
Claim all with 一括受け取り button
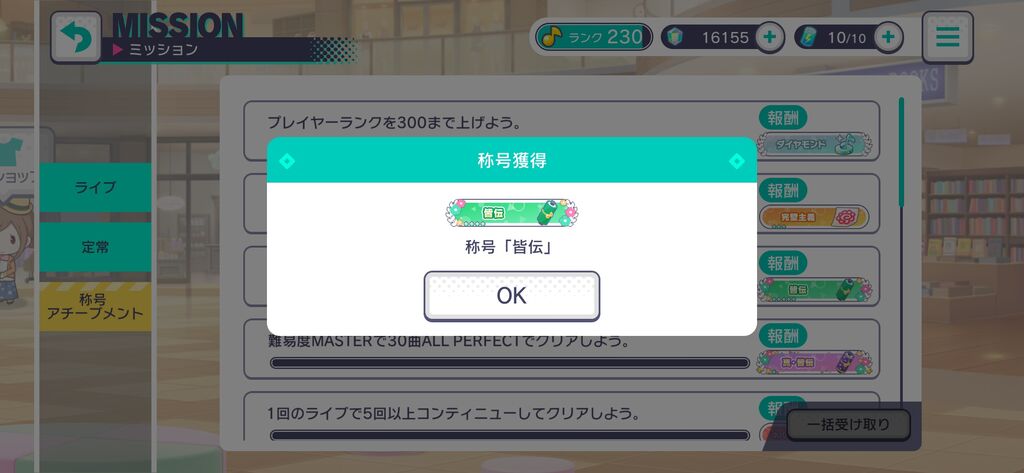click(848, 425)
